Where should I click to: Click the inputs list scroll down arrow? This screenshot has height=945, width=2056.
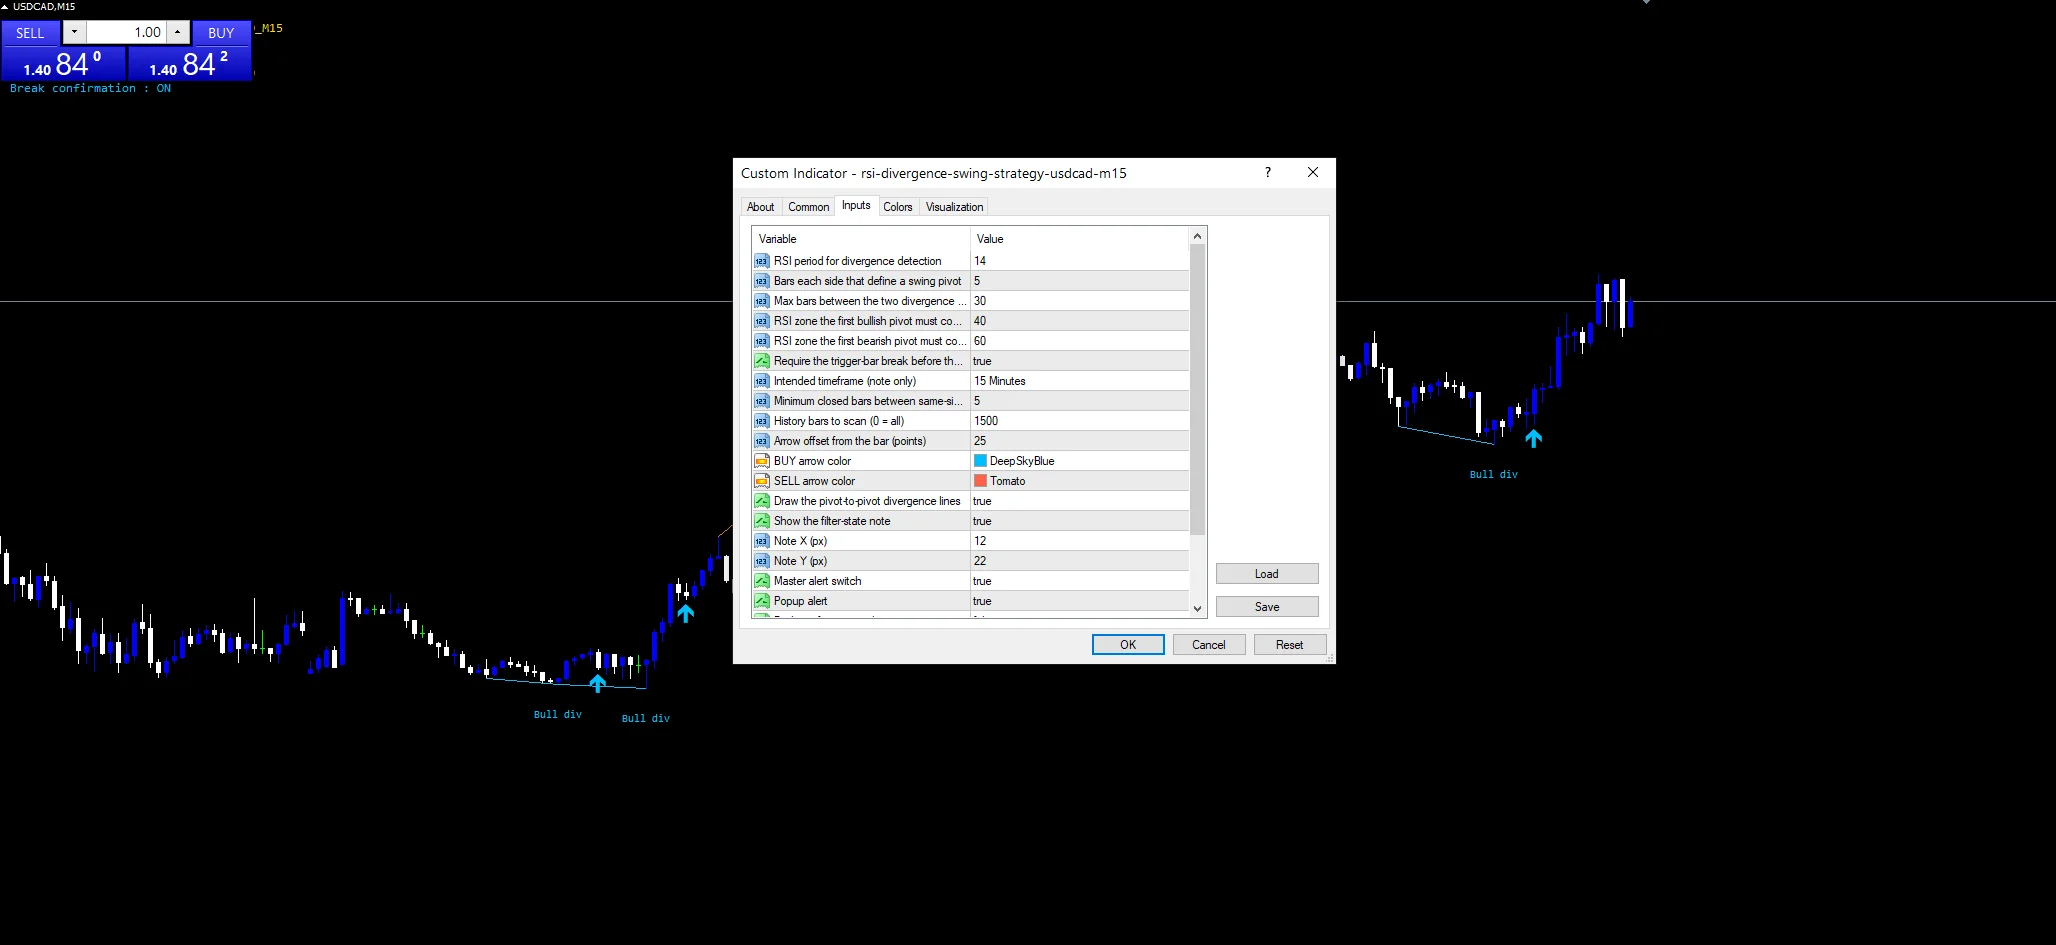coord(1197,608)
